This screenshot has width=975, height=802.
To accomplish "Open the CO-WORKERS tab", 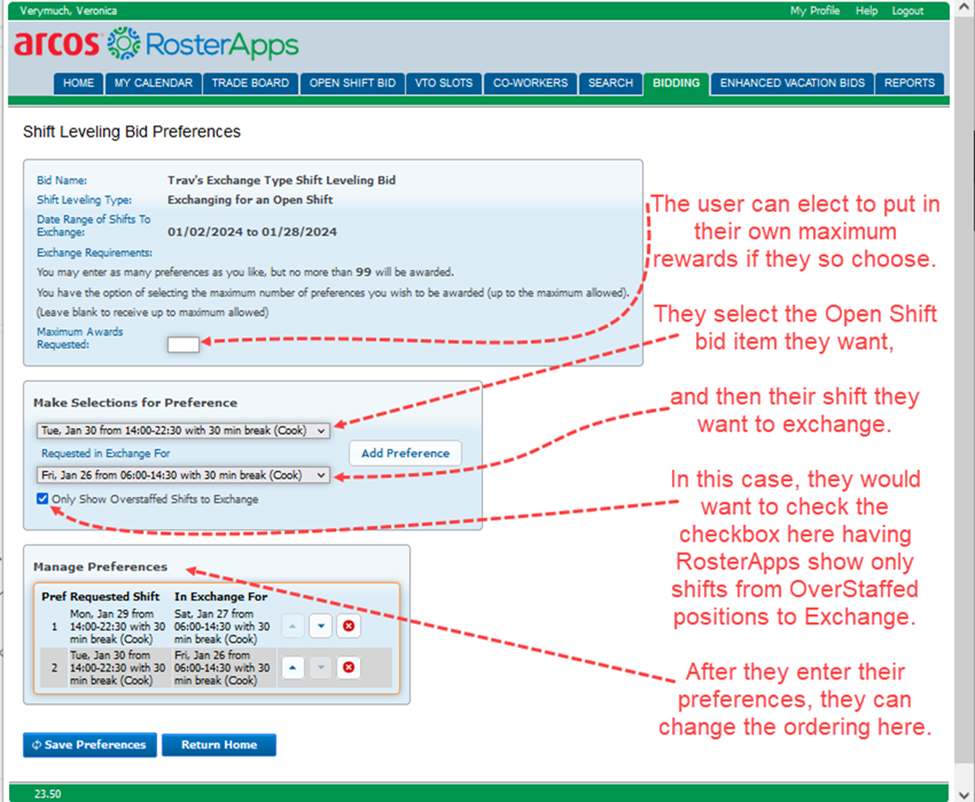I will tap(530, 83).
